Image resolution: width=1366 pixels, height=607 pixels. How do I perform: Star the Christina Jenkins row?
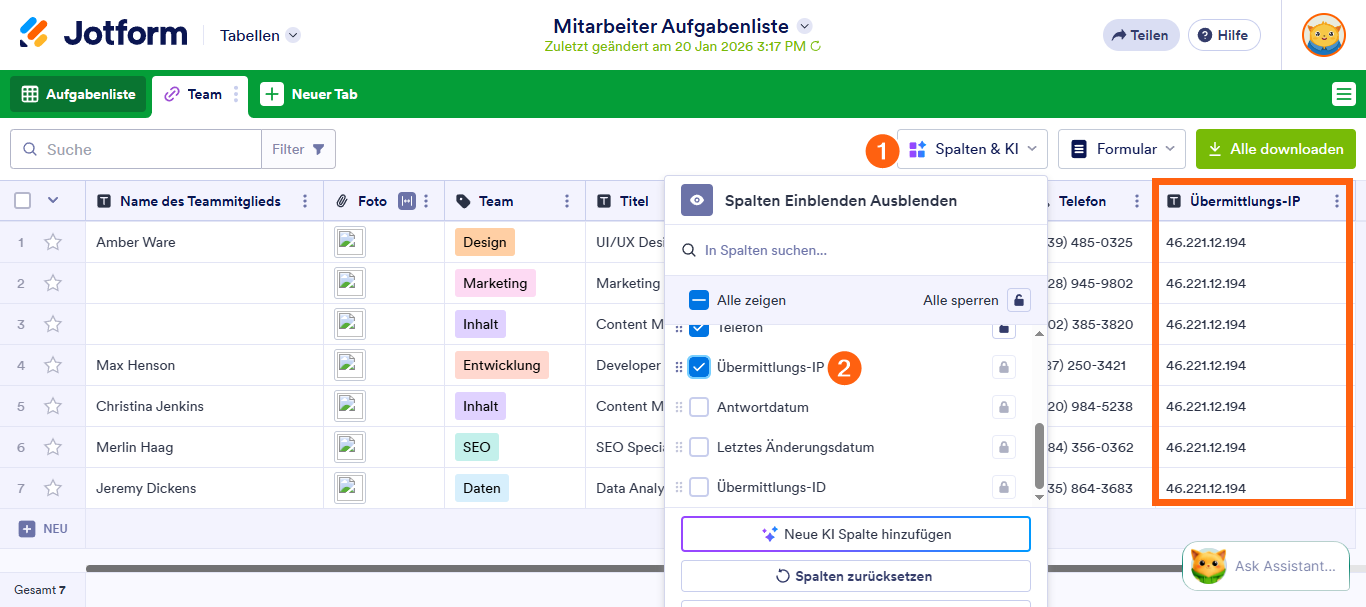click(53, 406)
